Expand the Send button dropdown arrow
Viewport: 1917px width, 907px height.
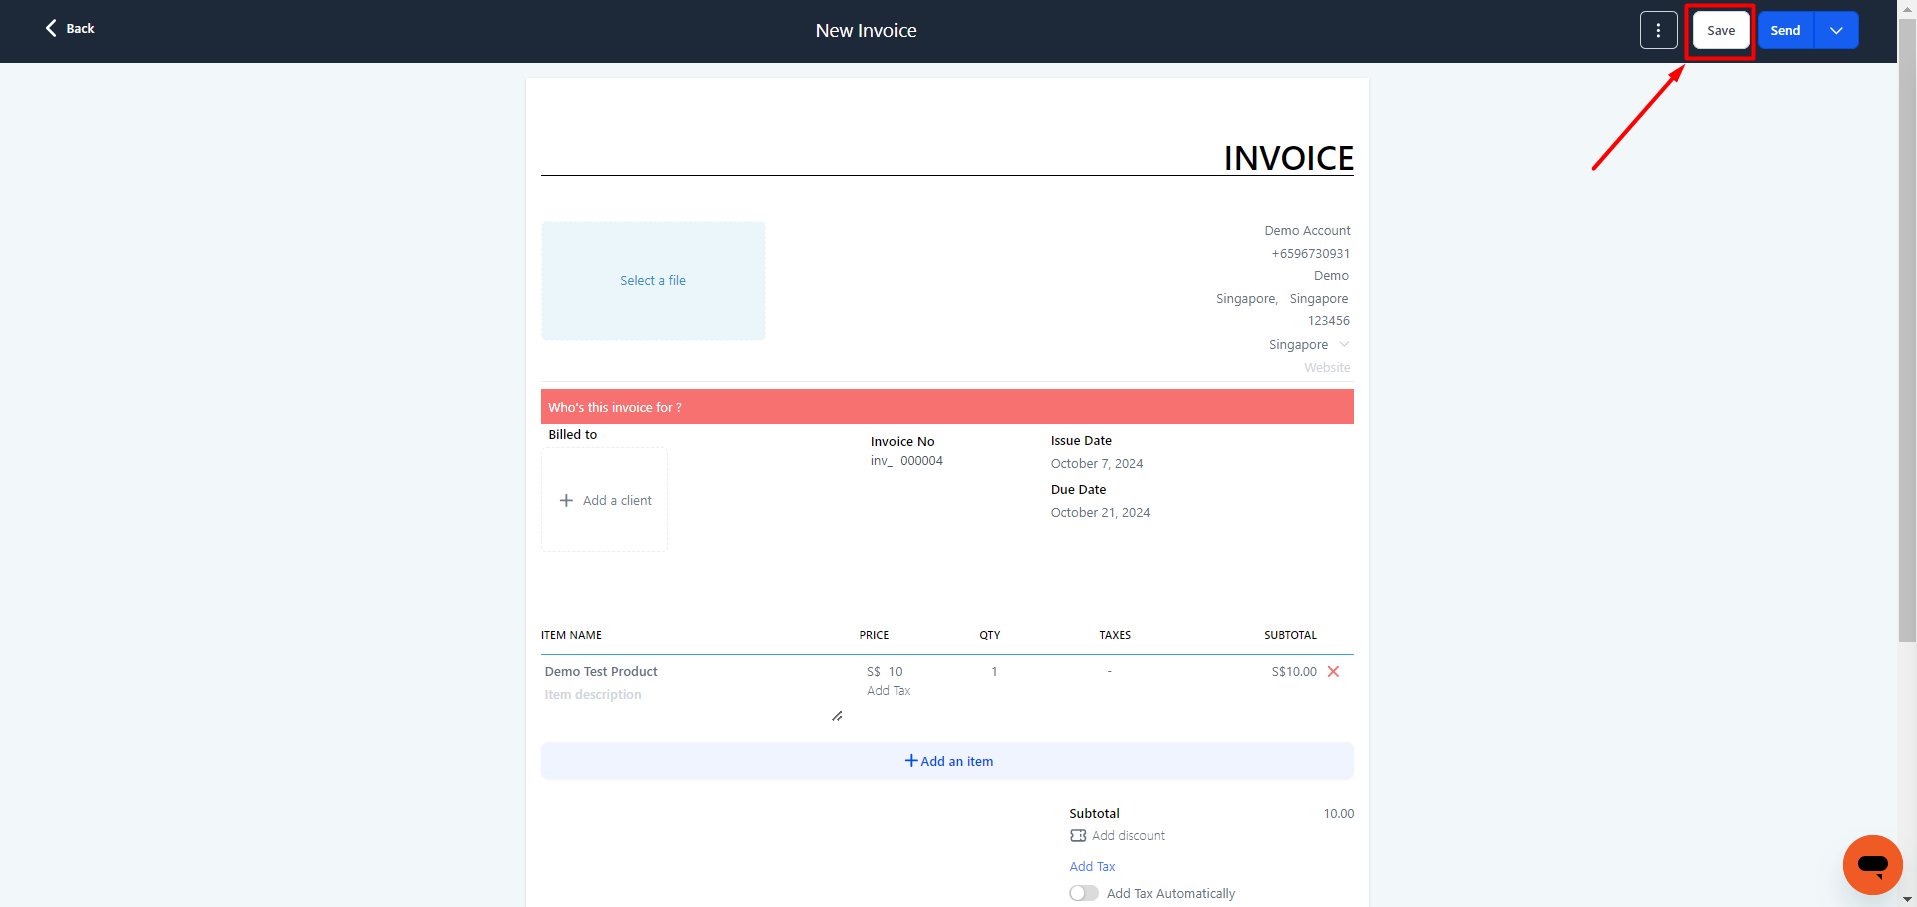(1836, 31)
